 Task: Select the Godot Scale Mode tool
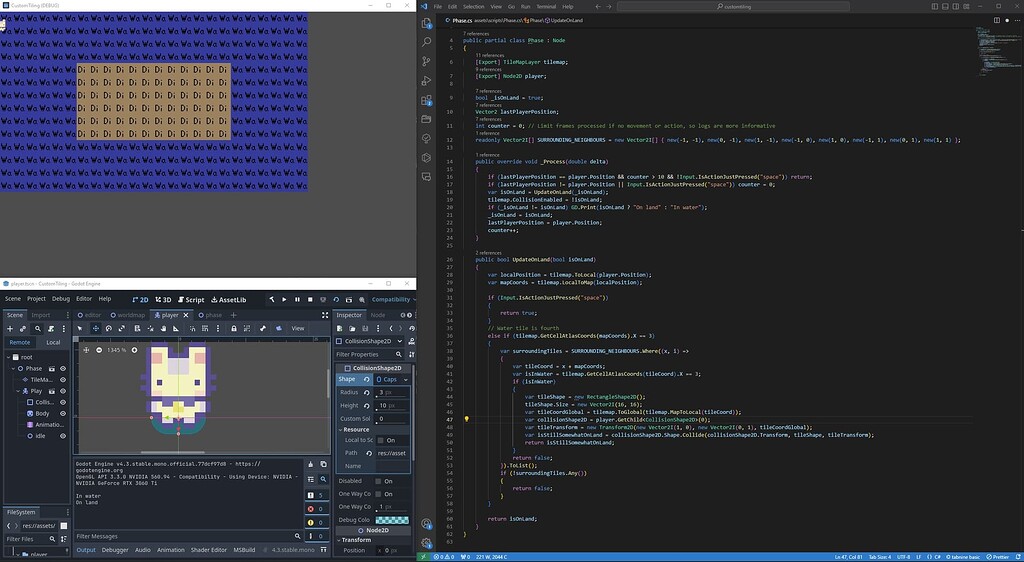pos(121,328)
